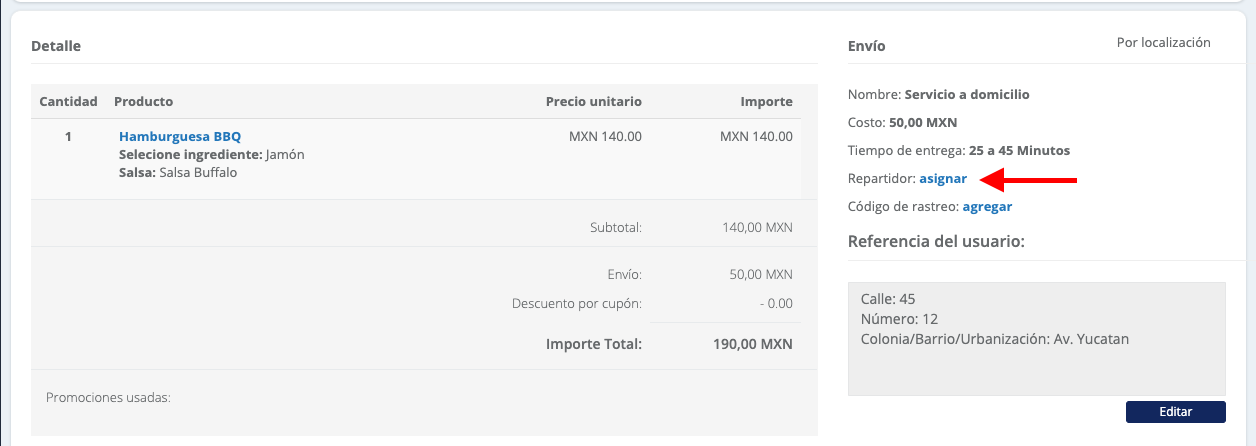Click the 'asignar' repartidor link
Image resolution: width=1256 pixels, height=446 pixels.
pyautogui.click(x=943, y=179)
